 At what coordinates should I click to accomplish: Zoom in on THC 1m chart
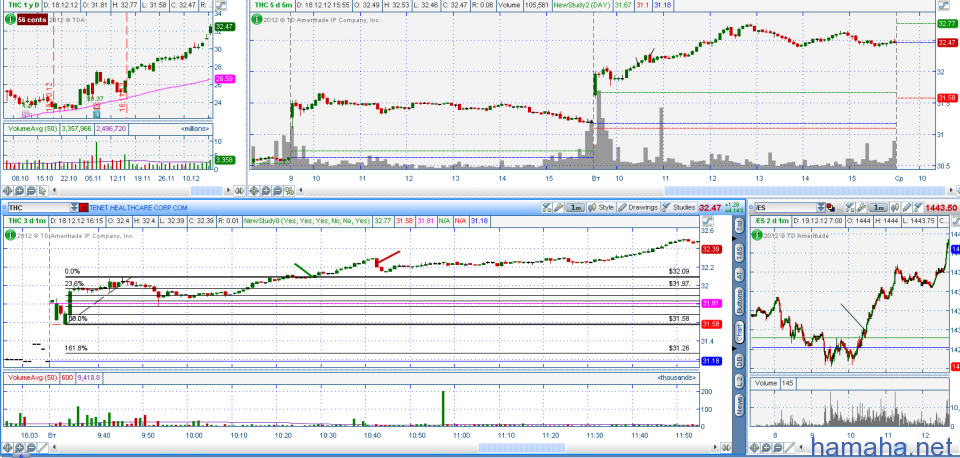point(19,448)
